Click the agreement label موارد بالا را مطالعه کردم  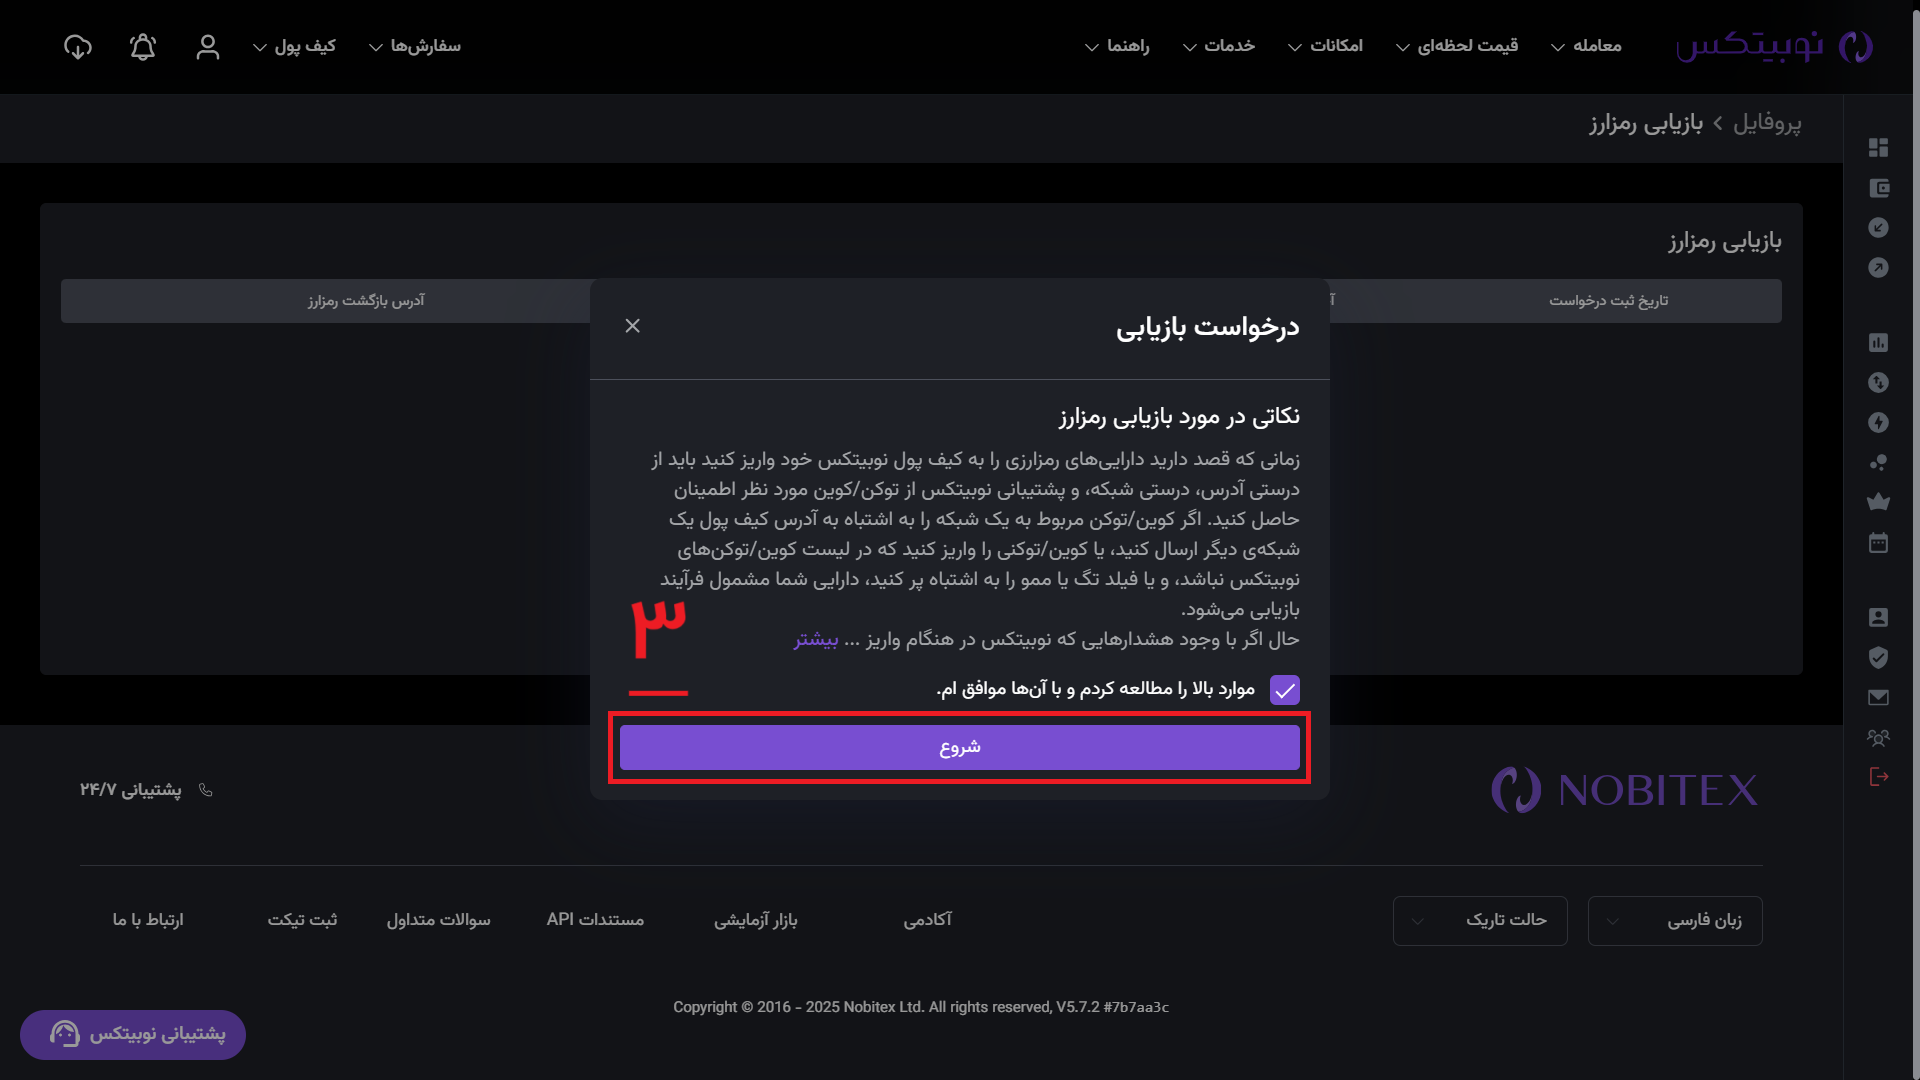point(1095,689)
